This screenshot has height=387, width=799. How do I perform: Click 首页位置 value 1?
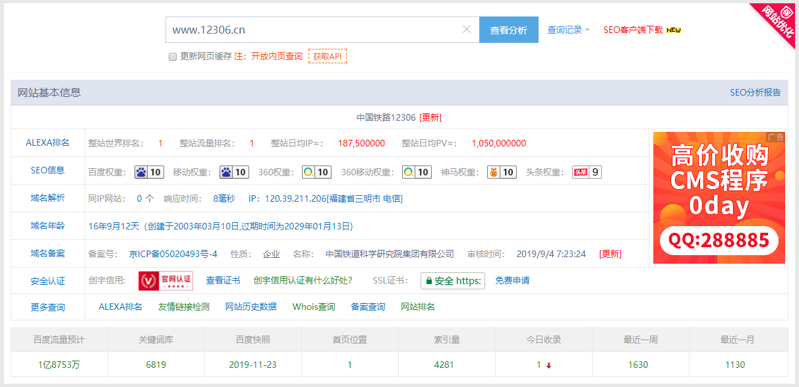click(x=350, y=365)
